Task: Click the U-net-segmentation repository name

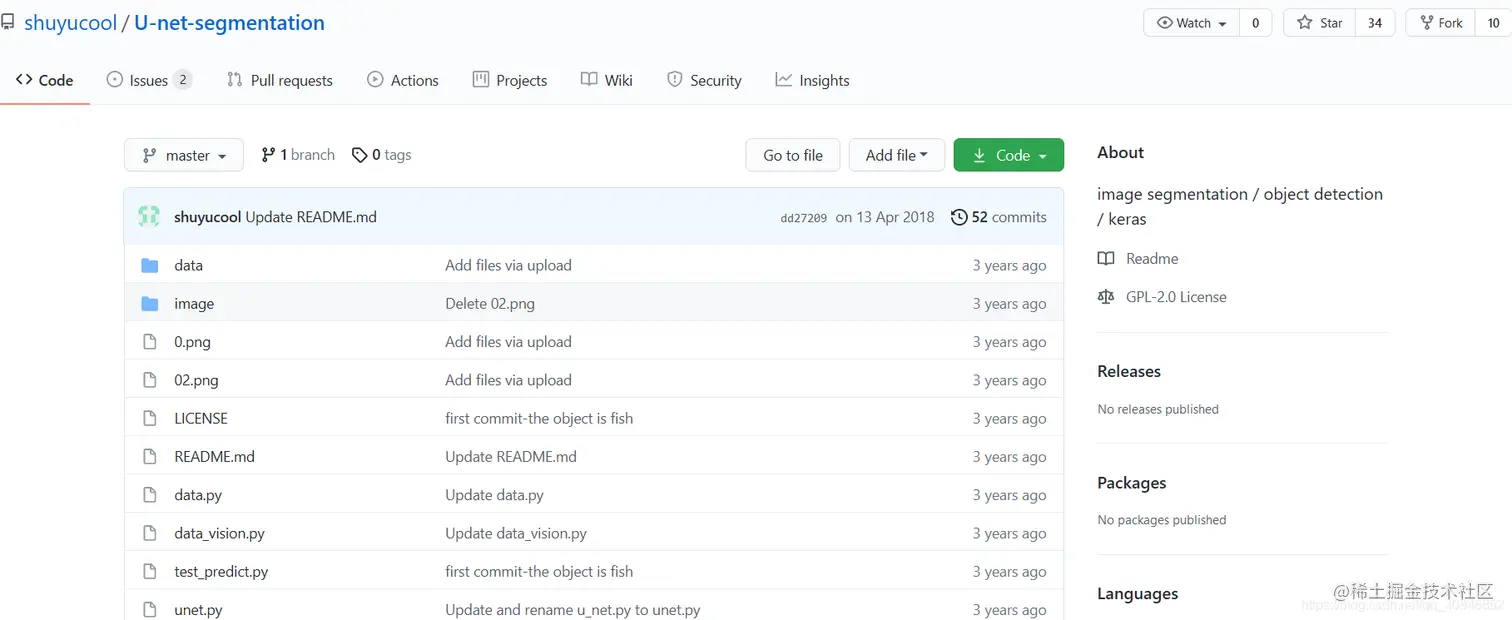Action: tap(229, 23)
